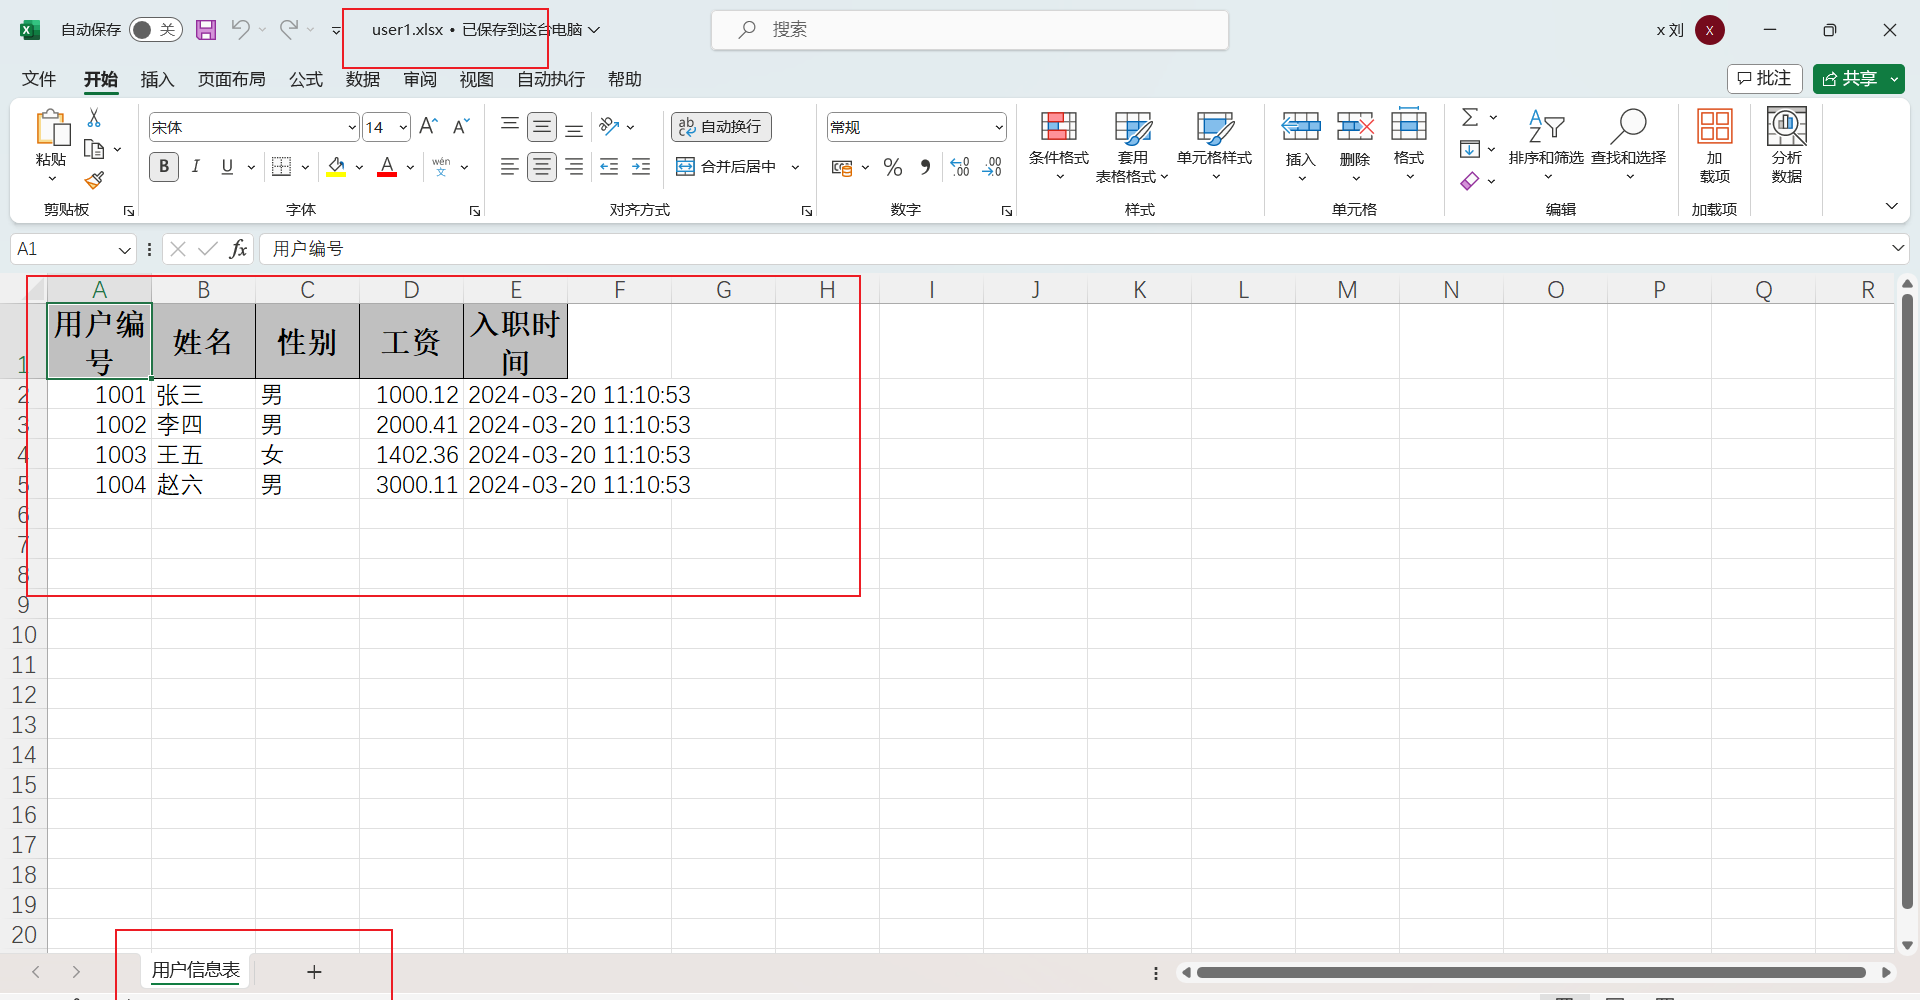
Task: Toggle the AutoSave (自动保存) switch
Action: 155,30
